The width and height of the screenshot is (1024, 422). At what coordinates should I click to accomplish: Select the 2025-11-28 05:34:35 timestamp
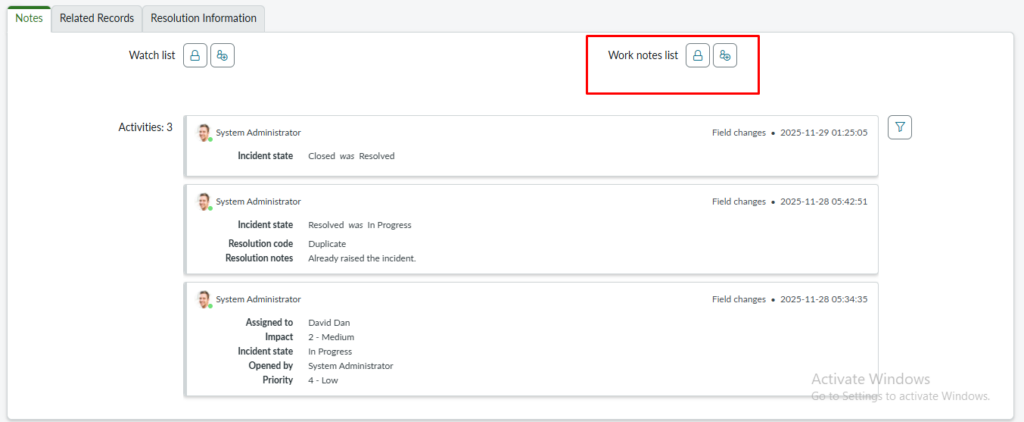[823, 299]
